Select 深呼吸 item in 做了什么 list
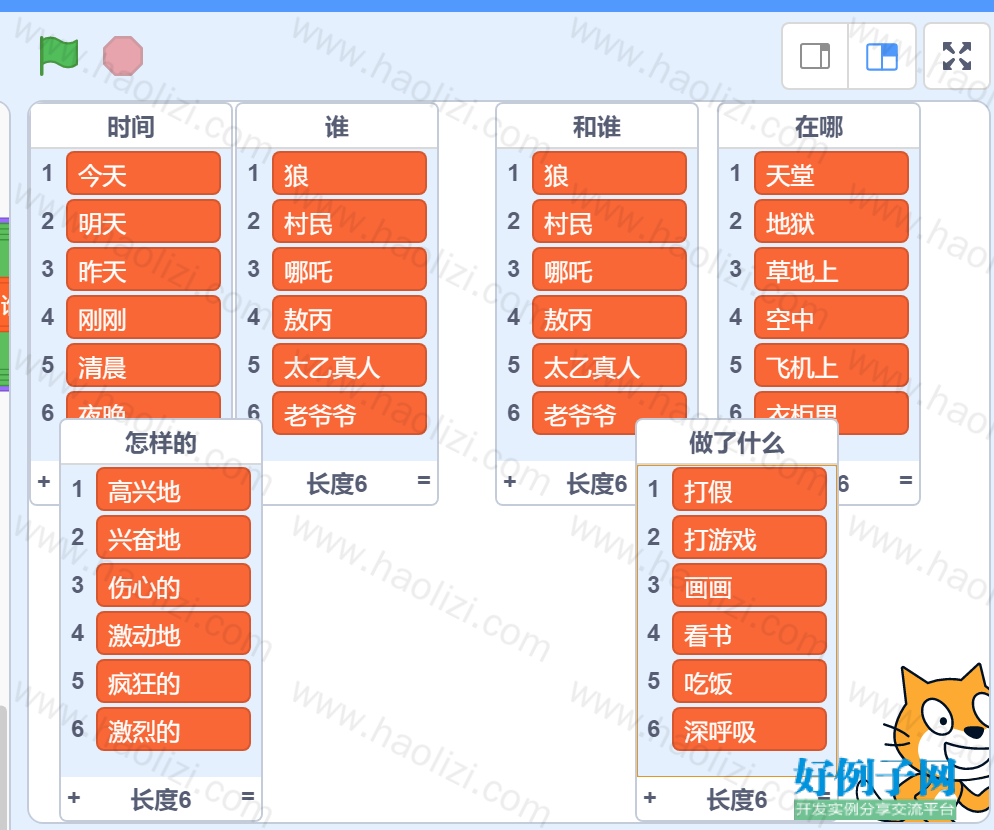 [x=749, y=730]
